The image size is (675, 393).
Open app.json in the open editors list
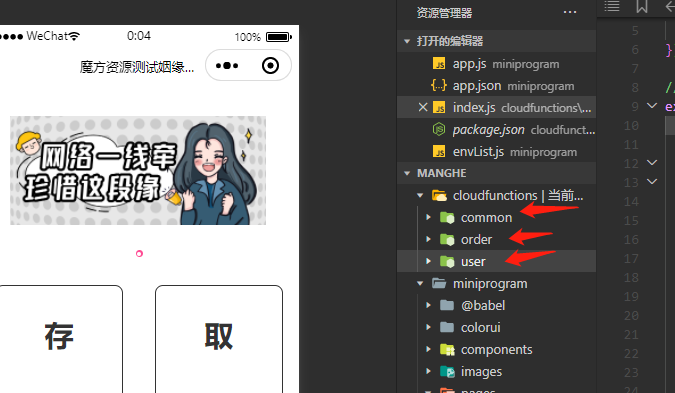point(496,85)
